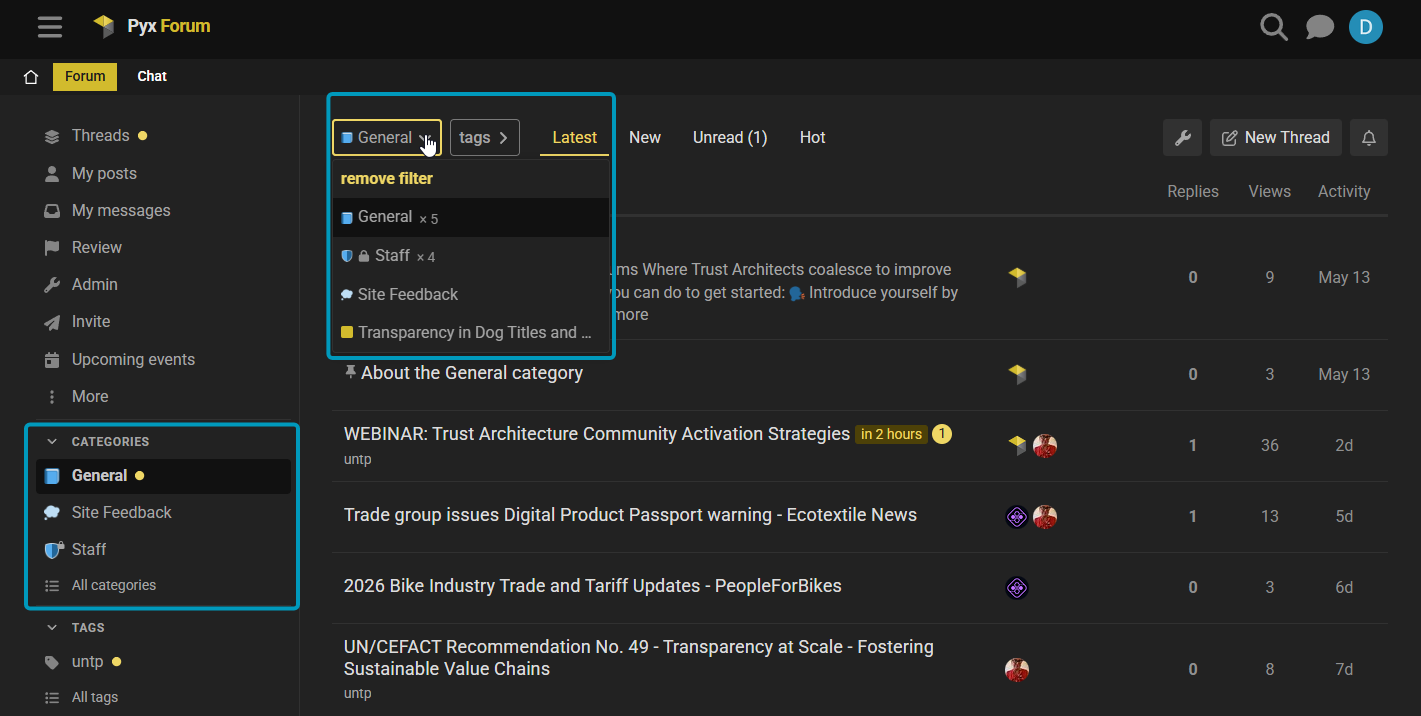
Task: Open 2026 Bike Industry Trade thread
Action: click(592, 586)
